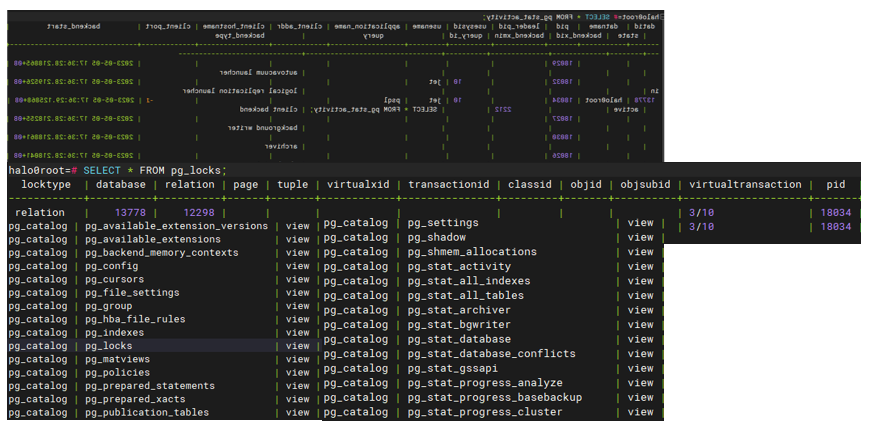This screenshot has width=872, height=430.
Task: Select the 'pg_publication_tables' entry
Action: tap(147, 413)
